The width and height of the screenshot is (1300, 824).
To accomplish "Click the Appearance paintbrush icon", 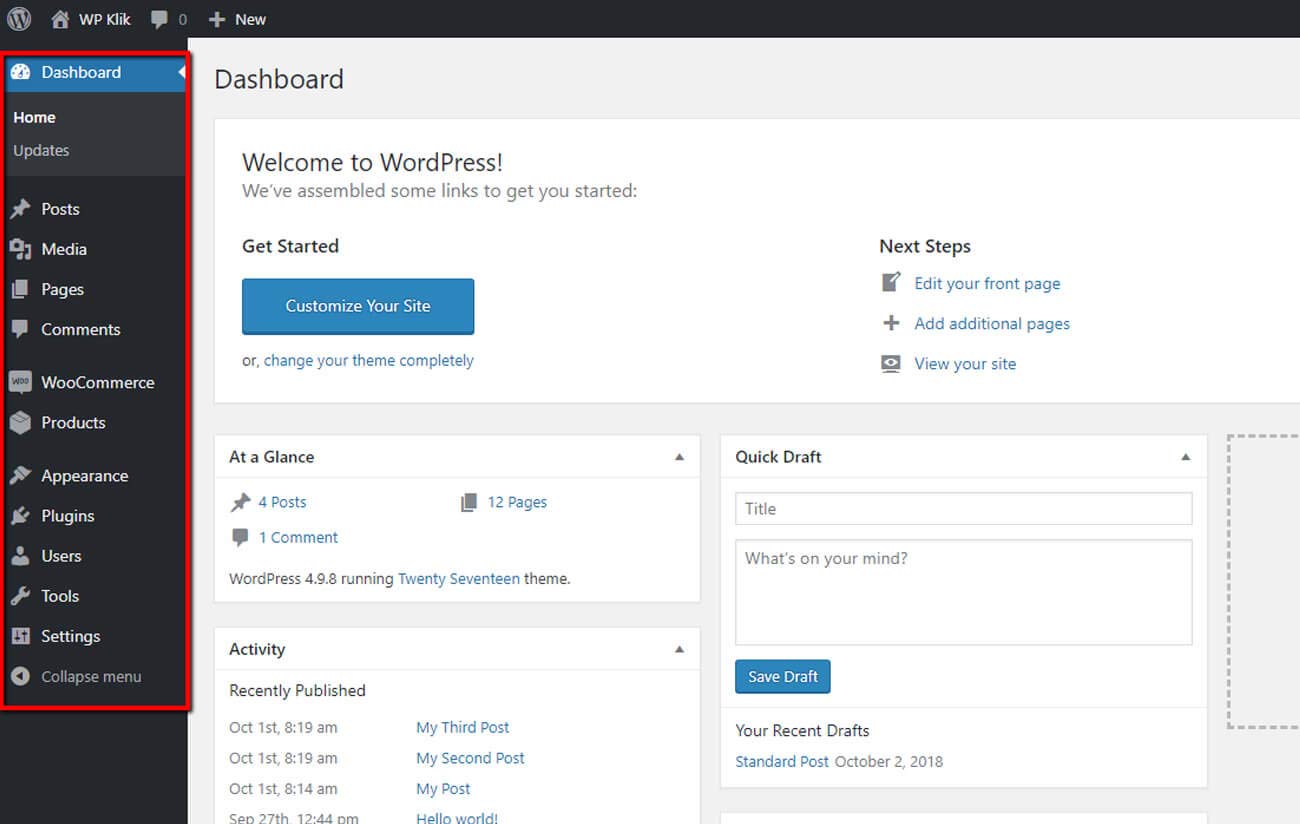I will [20, 476].
